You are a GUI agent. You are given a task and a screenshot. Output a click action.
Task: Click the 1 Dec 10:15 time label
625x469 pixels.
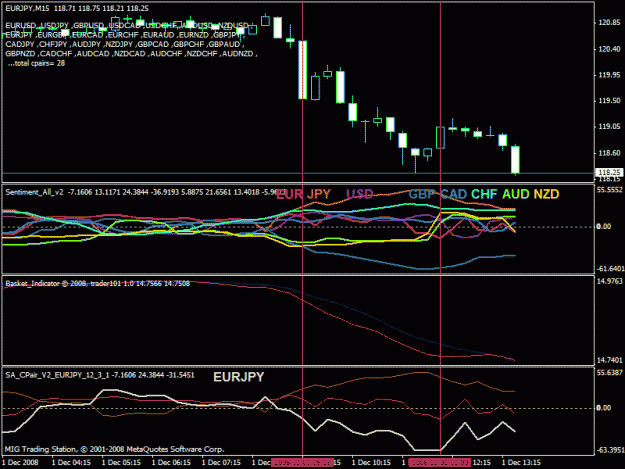click(x=371, y=463)
